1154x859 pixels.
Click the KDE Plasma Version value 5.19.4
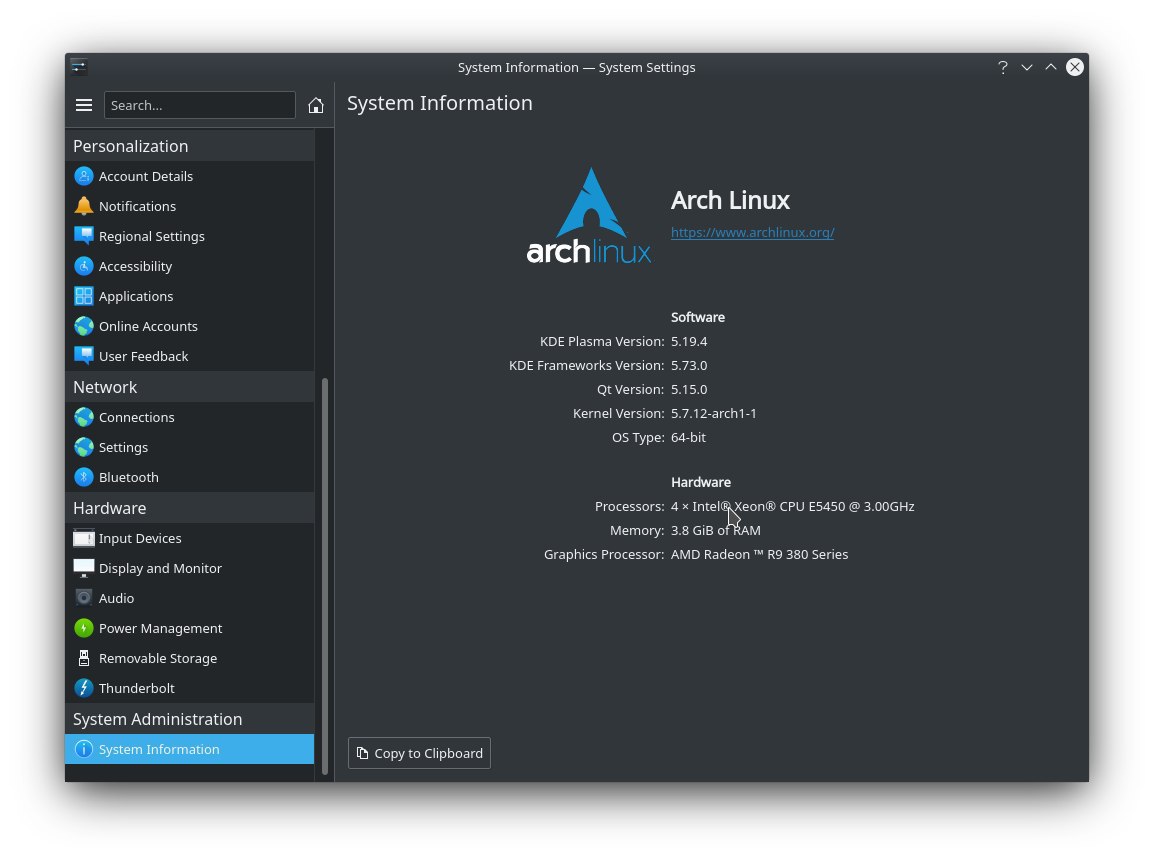689,342
